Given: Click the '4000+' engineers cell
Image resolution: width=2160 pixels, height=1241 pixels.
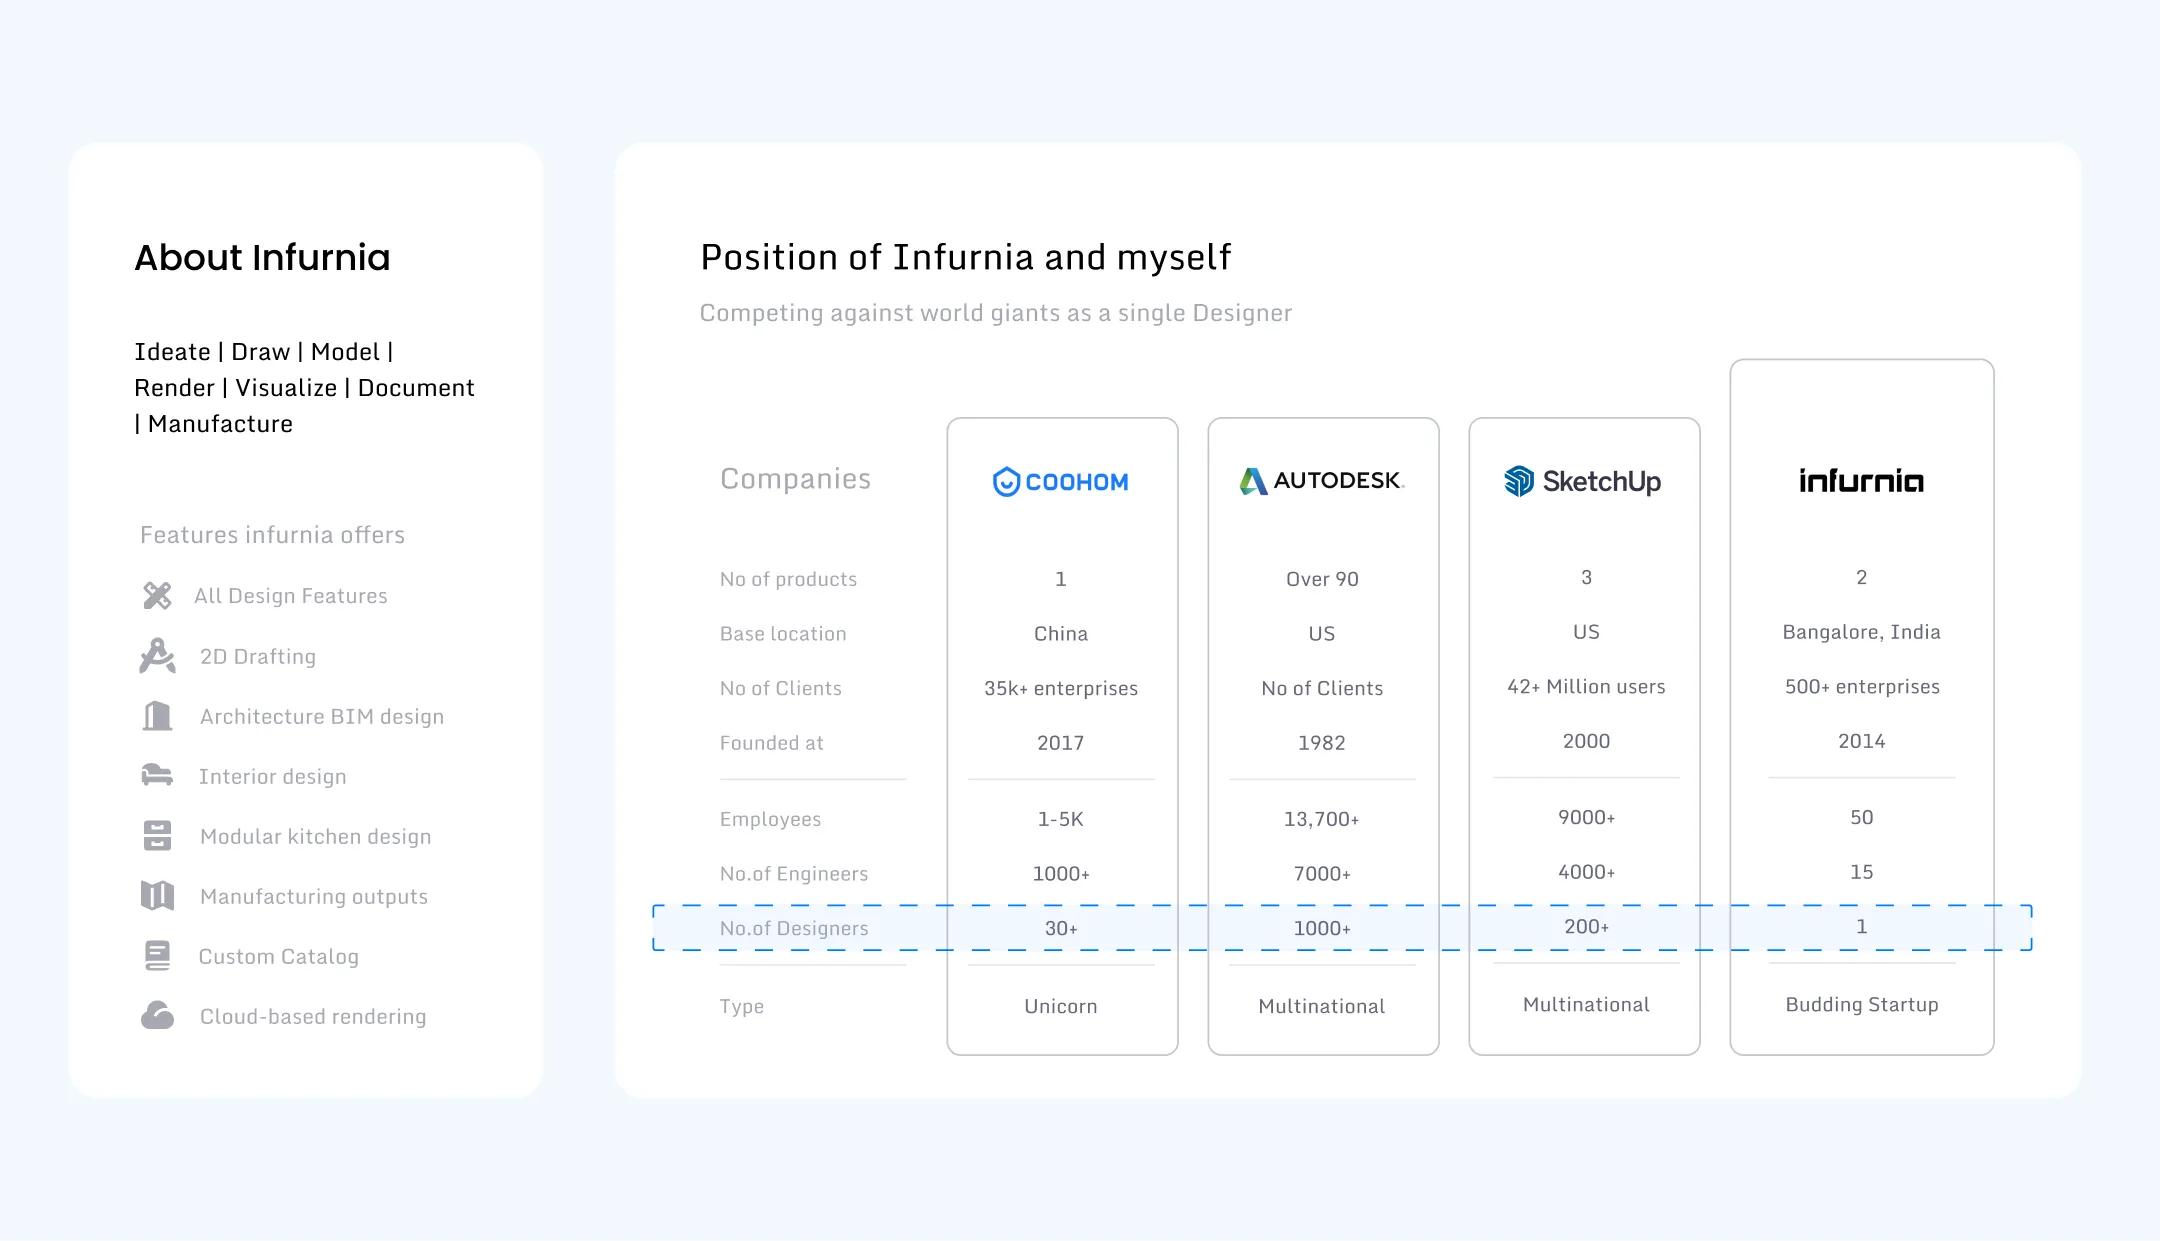Looking at the screenshot, I should click(x=1587, y=872).
